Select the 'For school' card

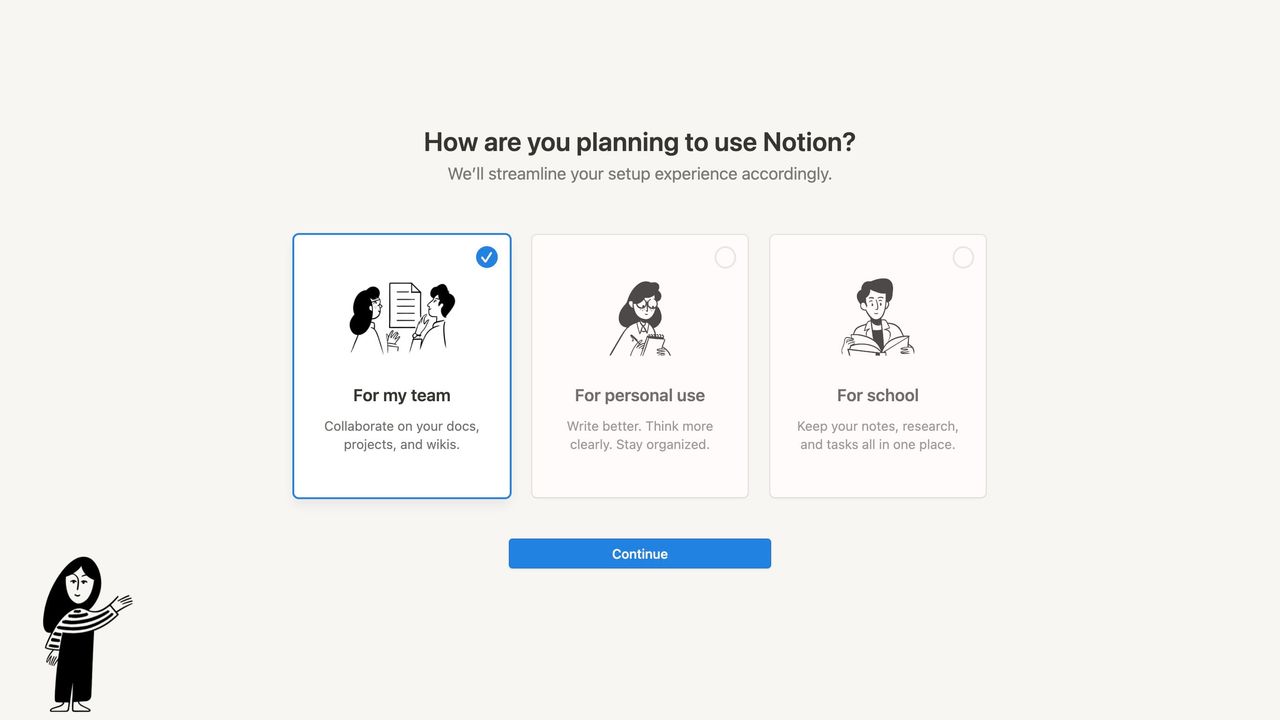pos(877,365)
